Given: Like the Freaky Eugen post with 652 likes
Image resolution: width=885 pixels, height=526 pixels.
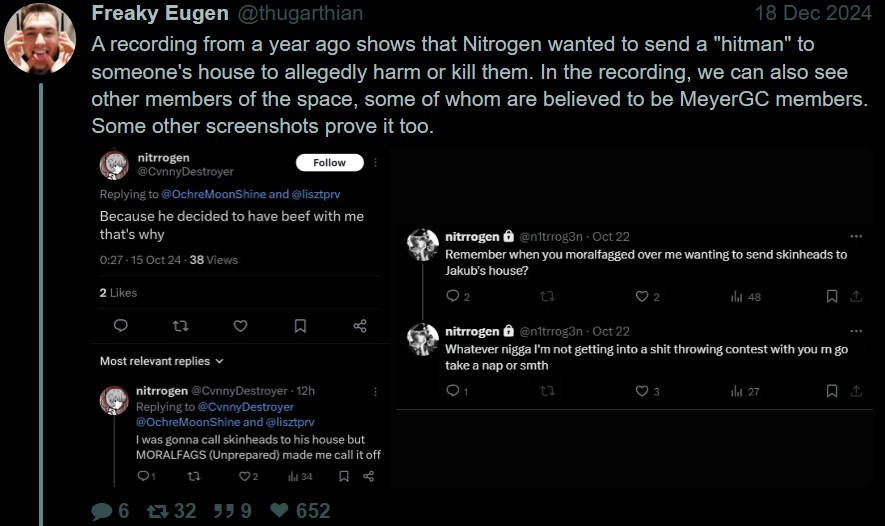Looking at the screenshot, I should [280, 511].
